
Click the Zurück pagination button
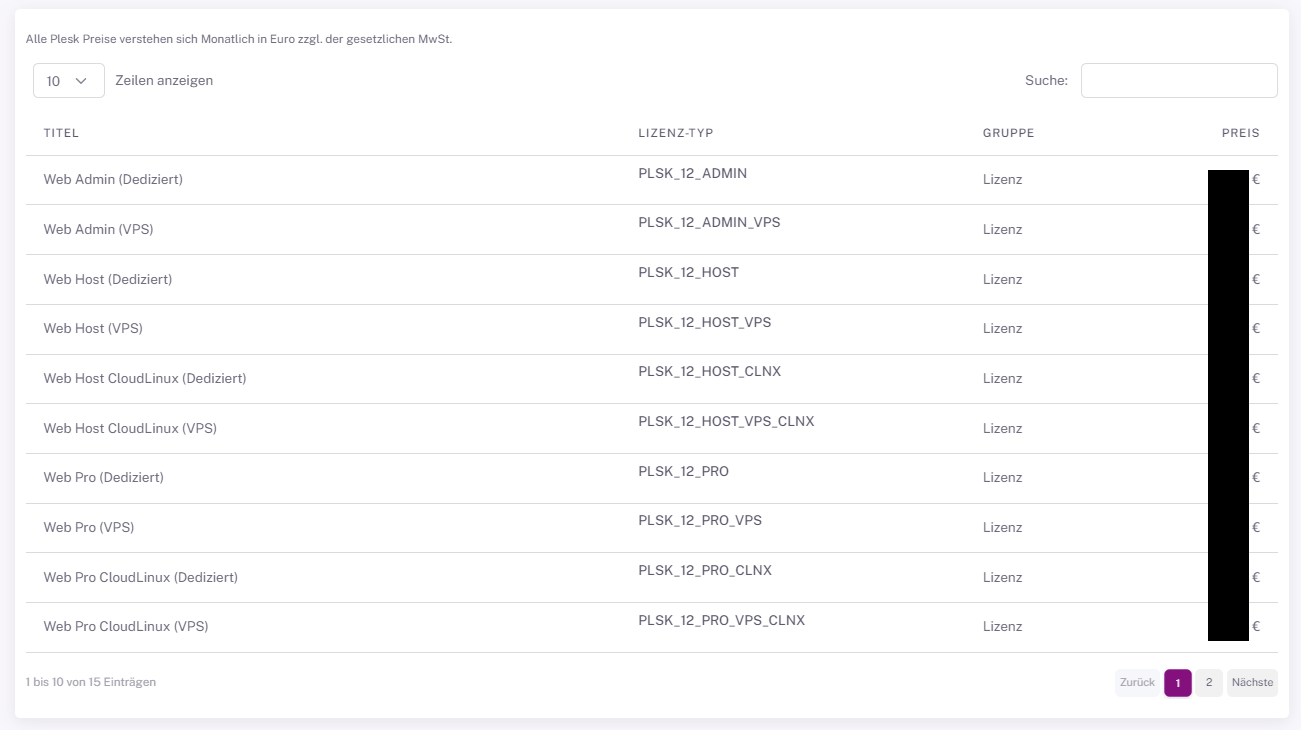[x=1137, y=683]
